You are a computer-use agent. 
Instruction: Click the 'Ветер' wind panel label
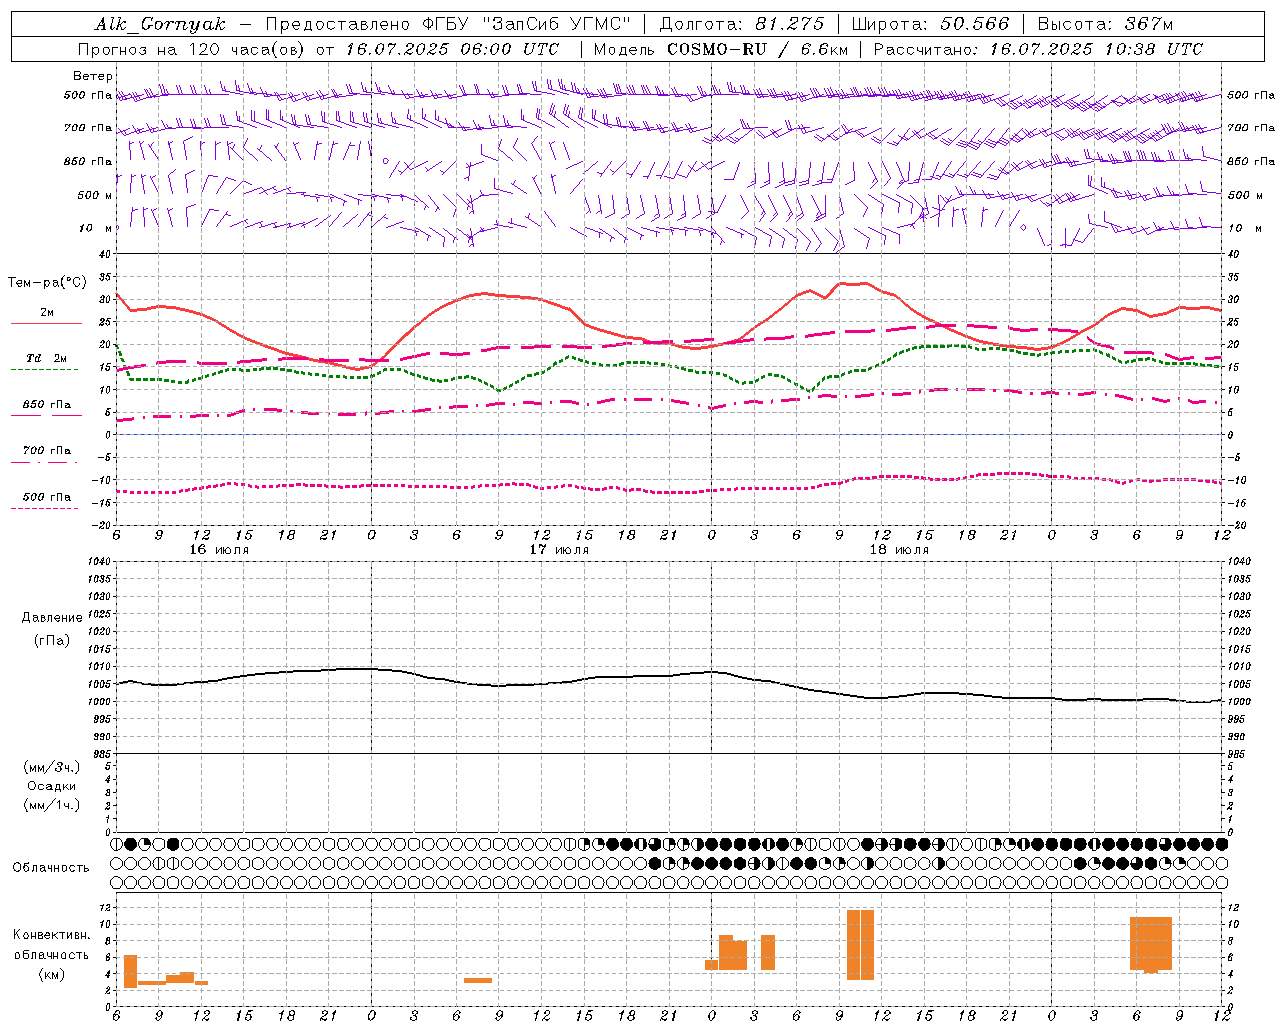coord(92,76)
